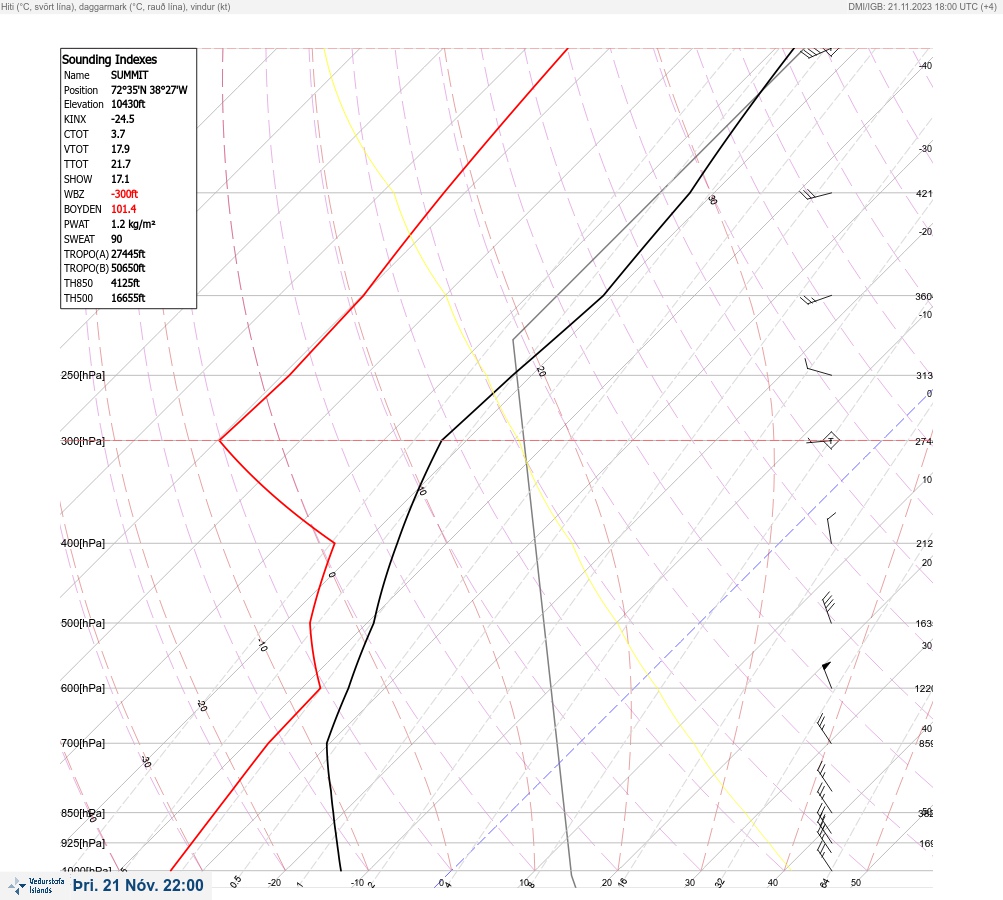Click the 850[hPa] pressure label

[x=83, y=814]
